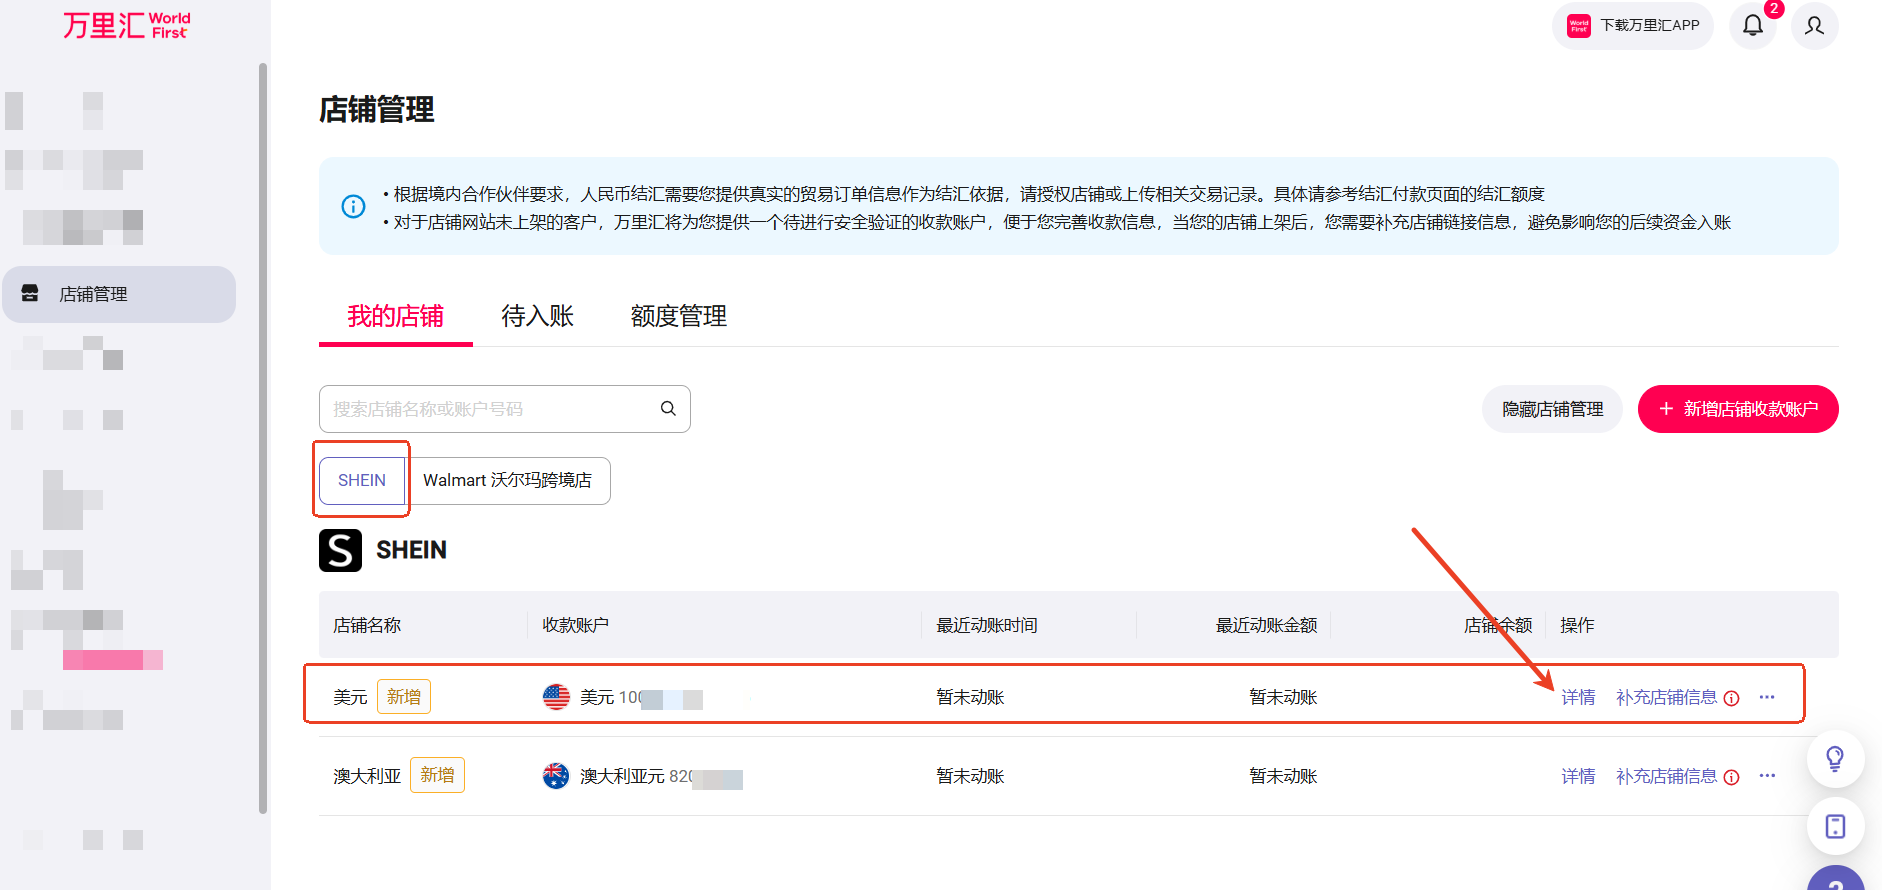Switch to the 待入账 tab
Viewport: 1882px width, 890px height.
coord(537,317)
